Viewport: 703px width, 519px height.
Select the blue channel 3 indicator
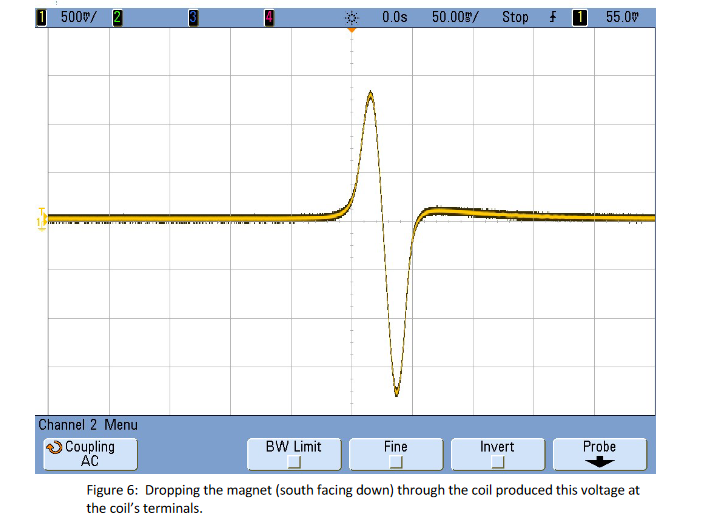[x=193, y=18]
